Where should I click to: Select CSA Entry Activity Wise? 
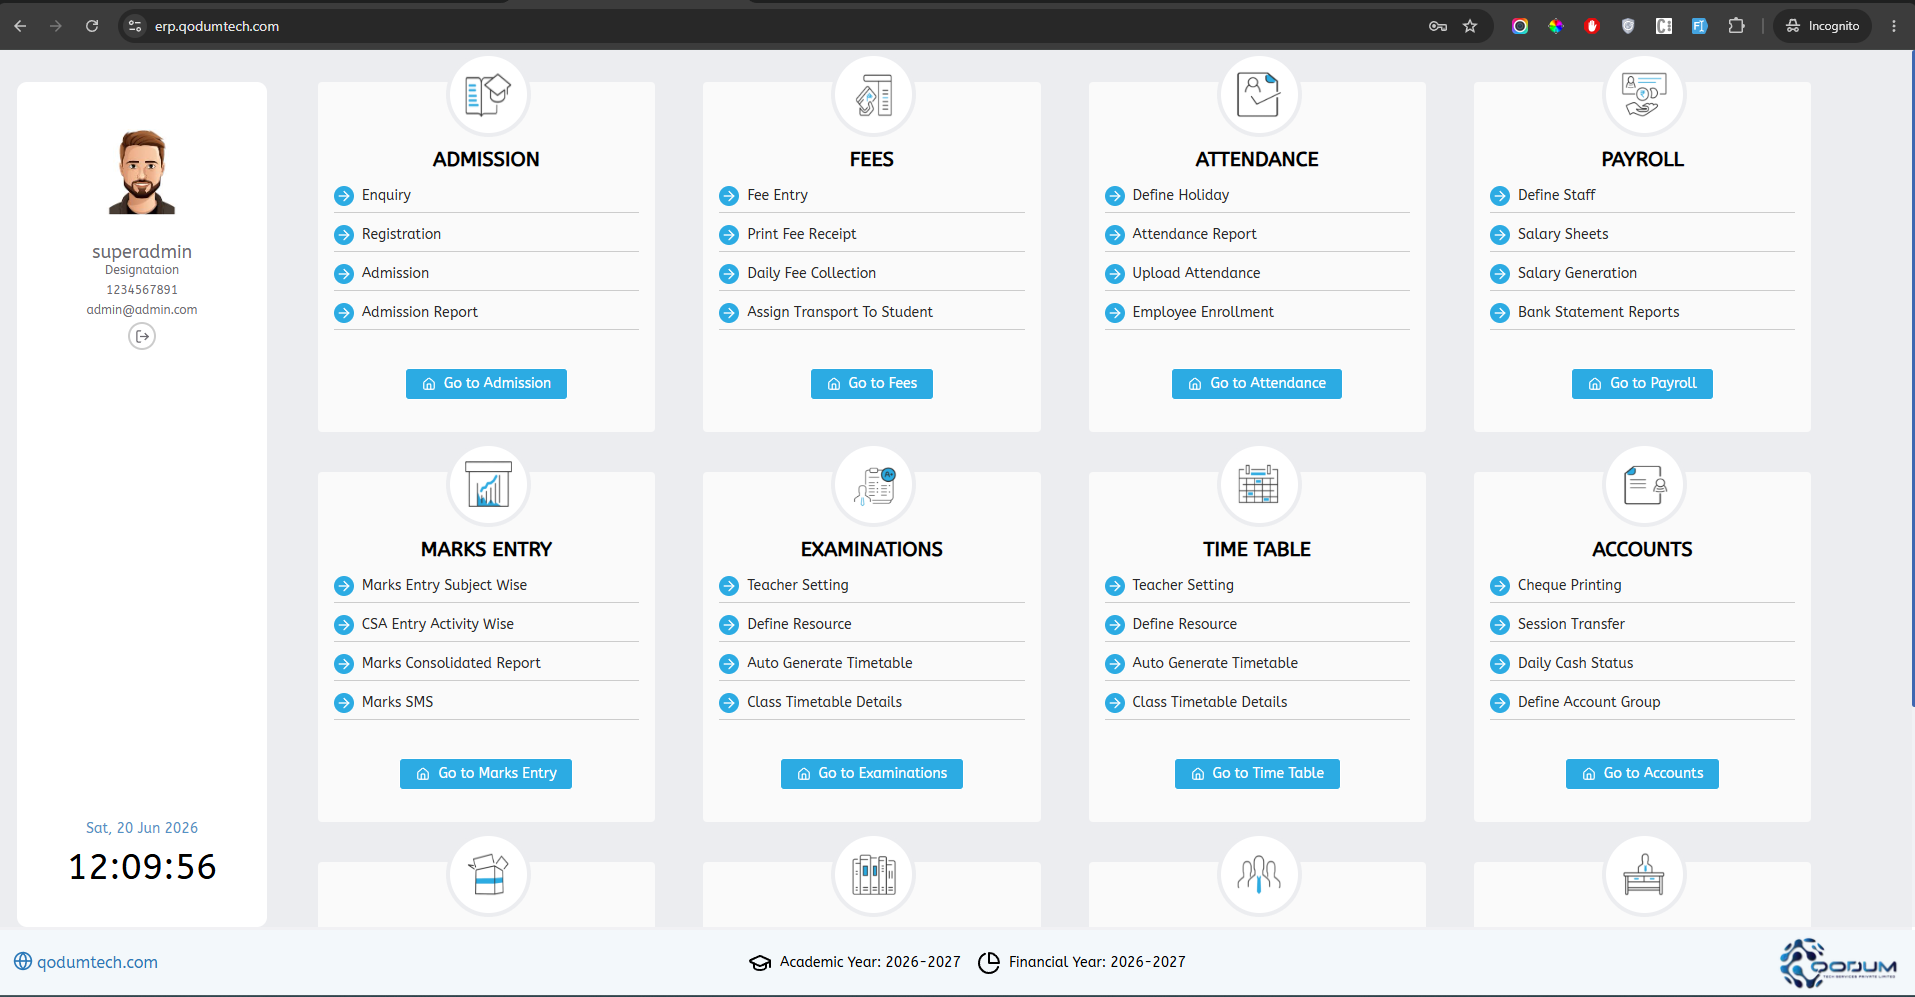click(x=438, y=624)
